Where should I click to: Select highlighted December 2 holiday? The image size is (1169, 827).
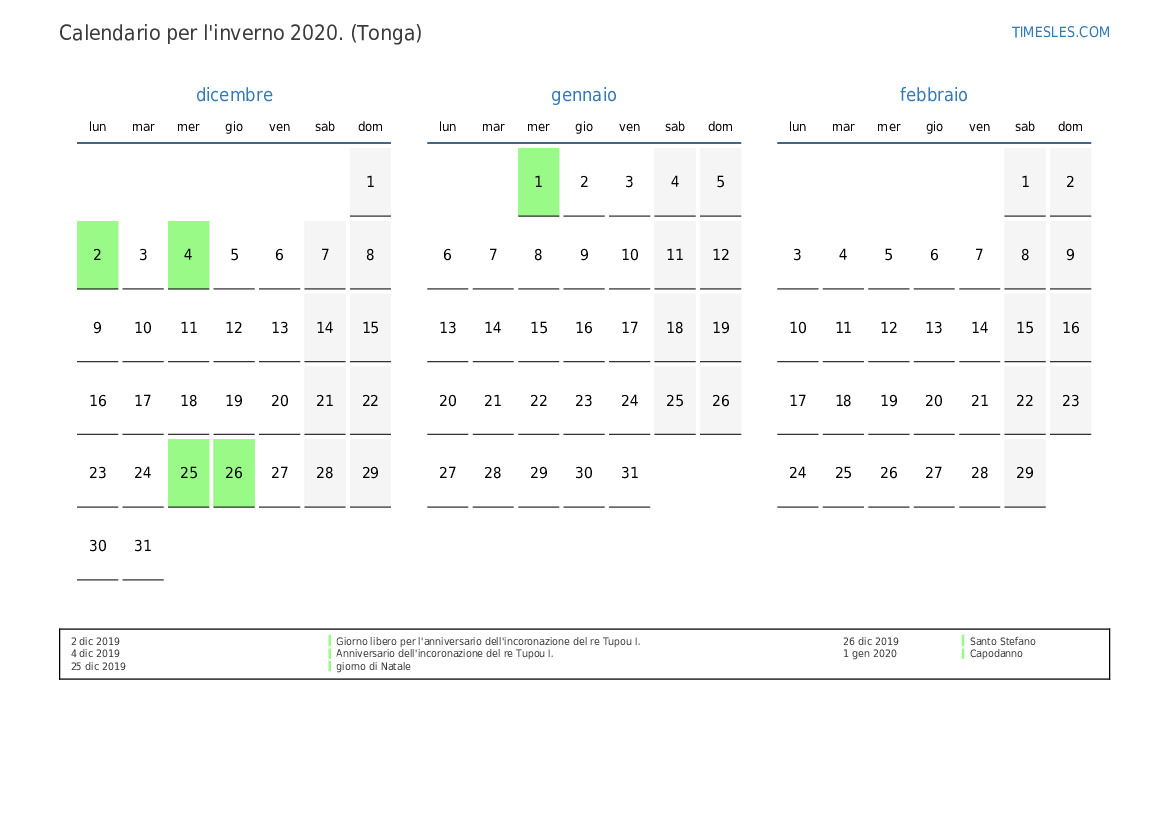point(98,255)
